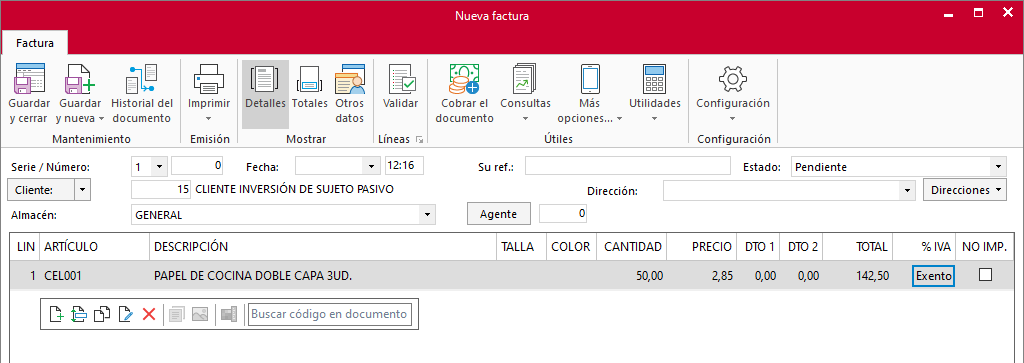This screenshot has height=363, width=1024.
Task: Add new line icon in line toolbar
Action: (57, 314)
